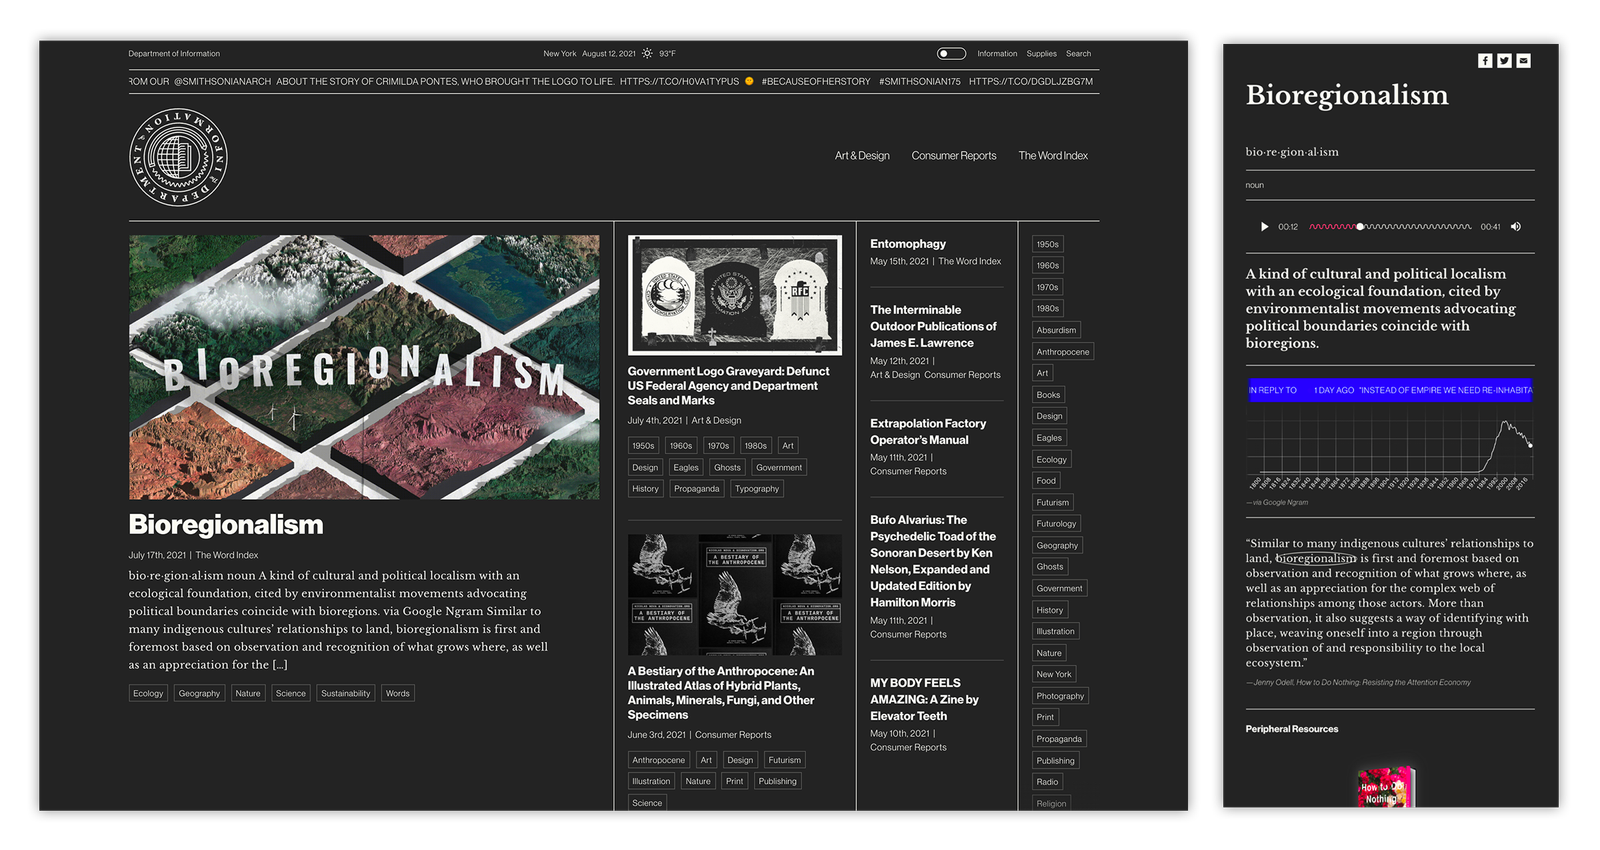Open the Bioregionalism featured image
Viewport: 1600px width, 850px height.
coord(364,367)
